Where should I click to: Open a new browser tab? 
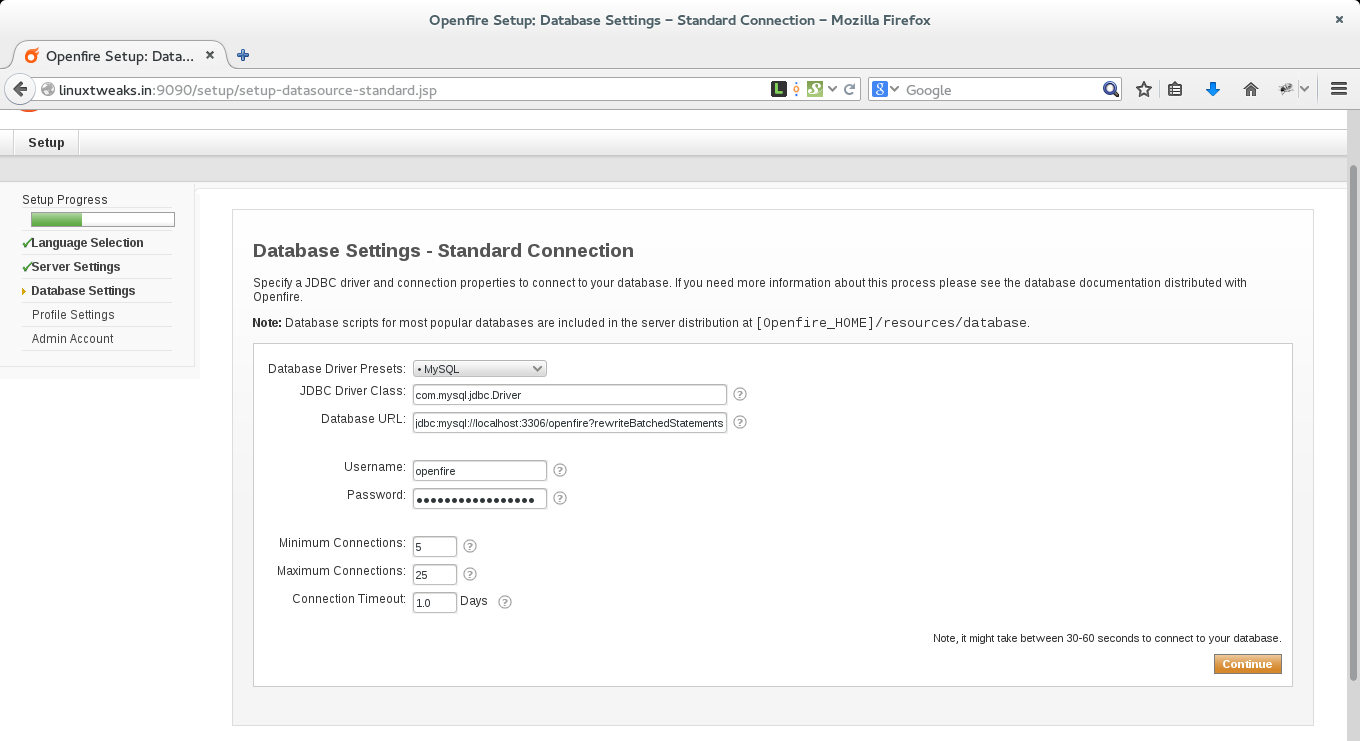pos(243,55)
